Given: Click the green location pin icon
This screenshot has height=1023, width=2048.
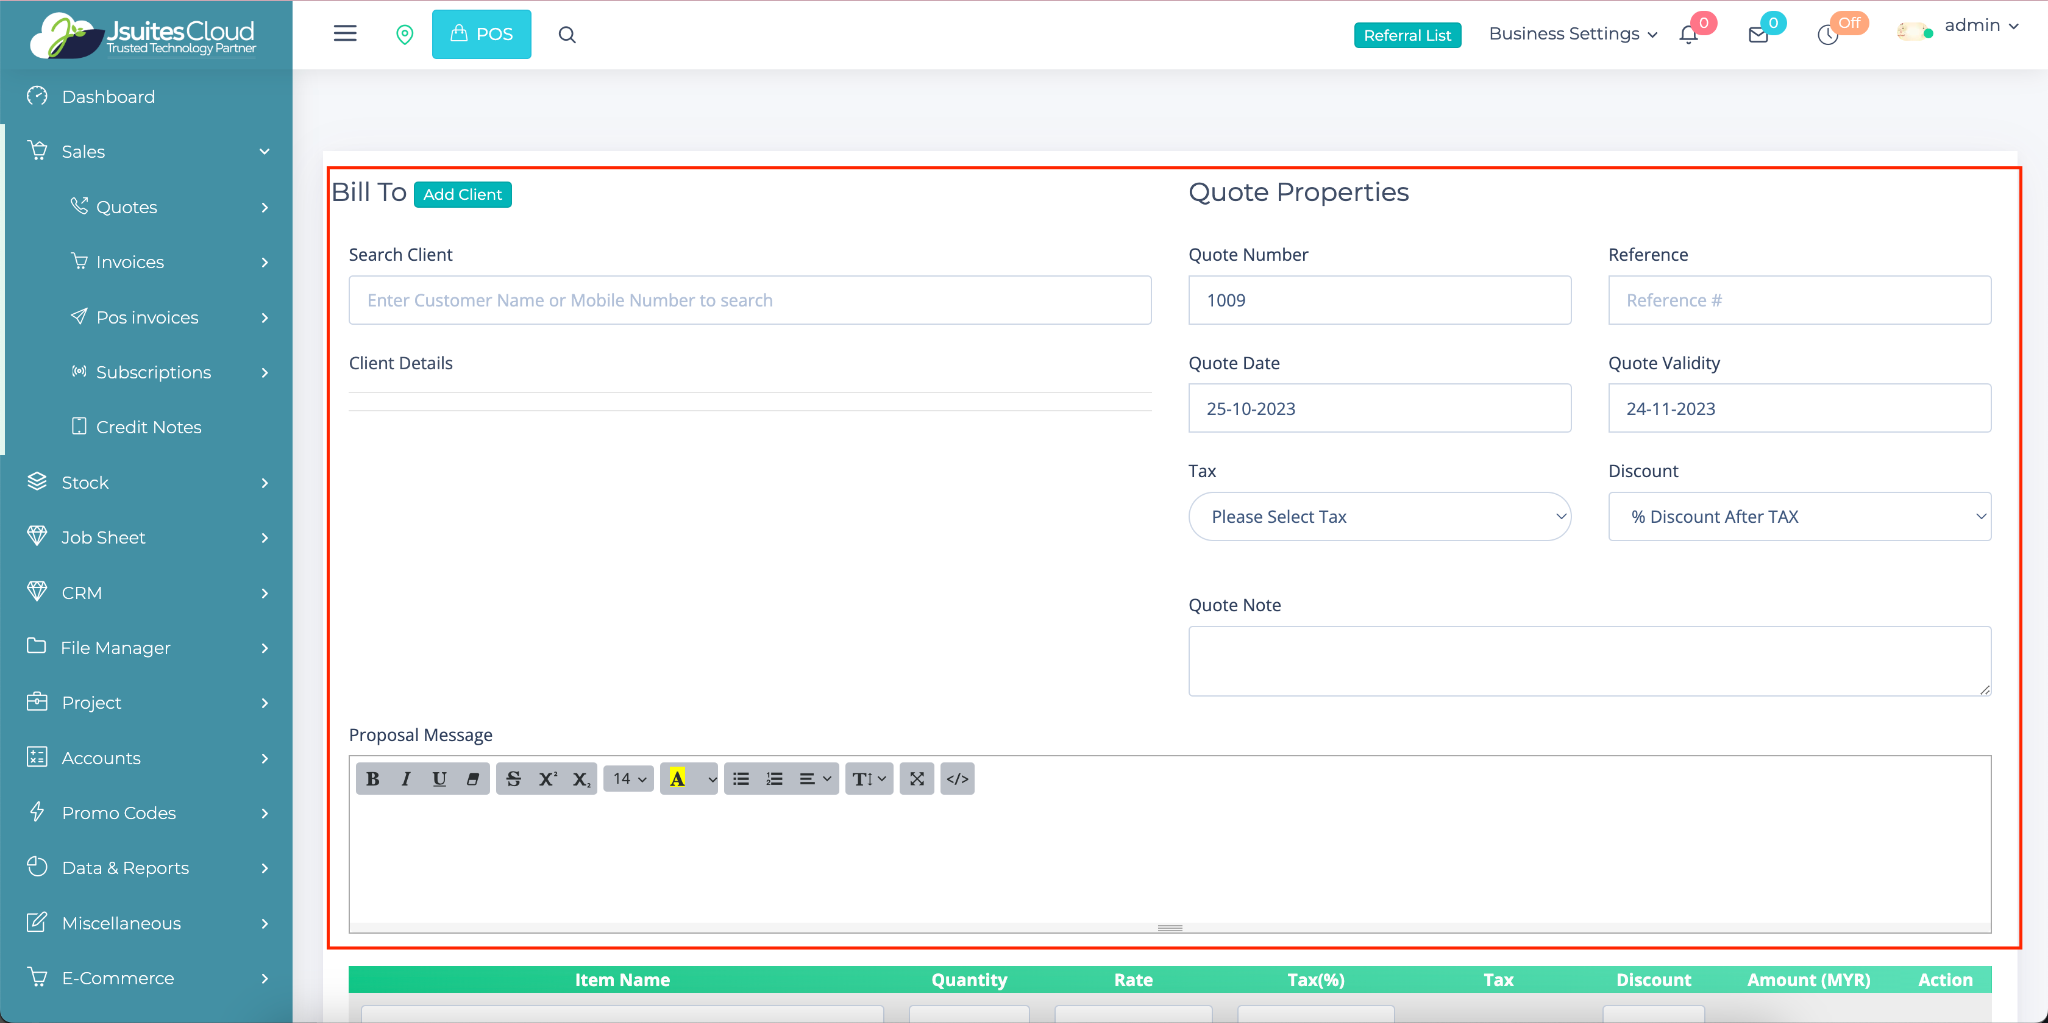Looking at the screenshot, I should tap(405, 35).
